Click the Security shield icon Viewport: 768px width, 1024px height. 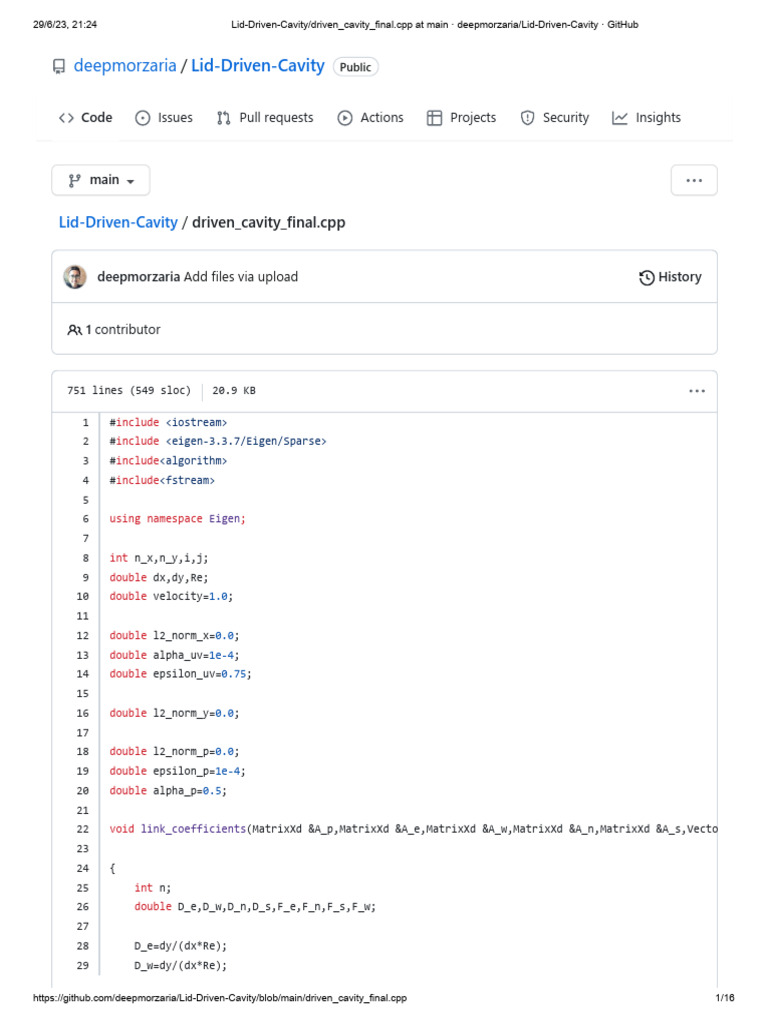[527, 118]
